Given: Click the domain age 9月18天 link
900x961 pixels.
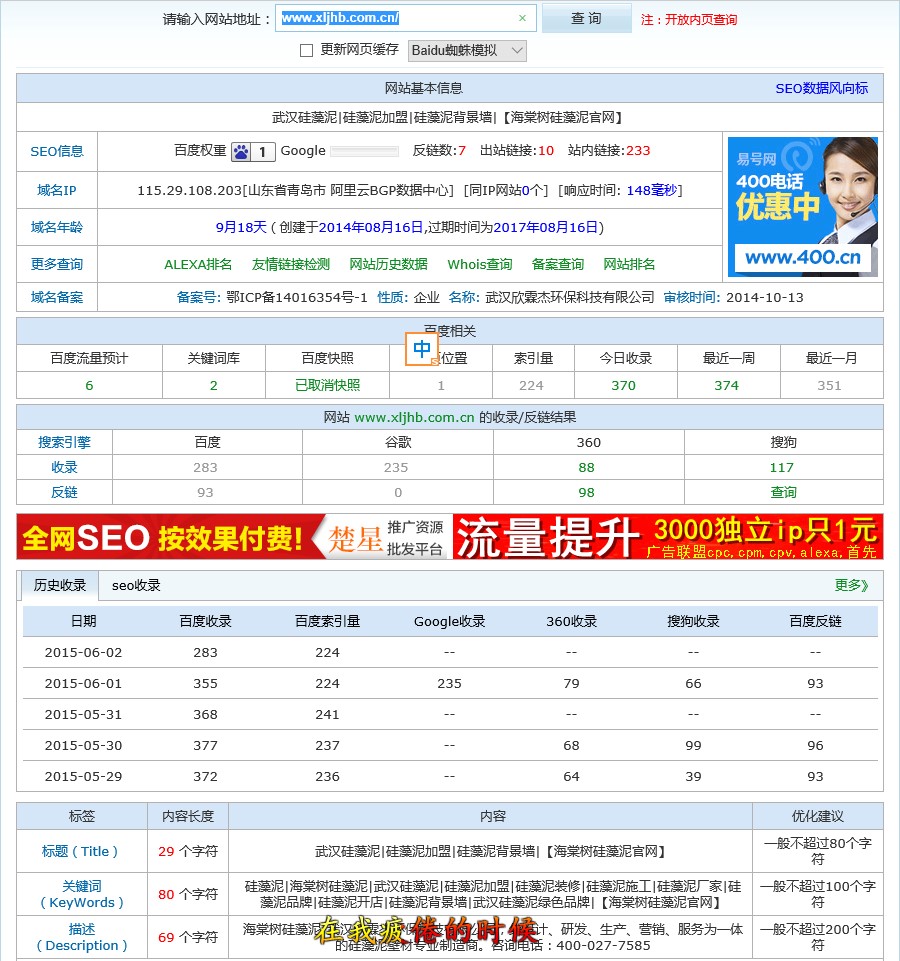Looking at the screenshot, I should click(x=241, y=227).
